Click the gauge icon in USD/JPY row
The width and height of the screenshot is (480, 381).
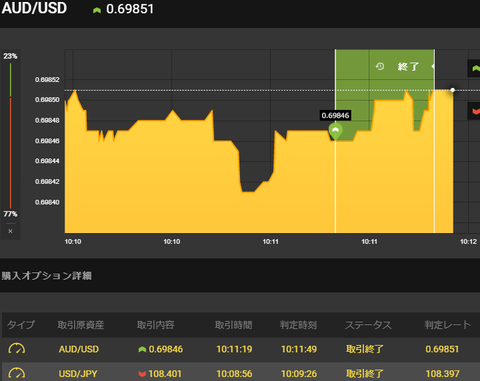[x=17, y=373]
